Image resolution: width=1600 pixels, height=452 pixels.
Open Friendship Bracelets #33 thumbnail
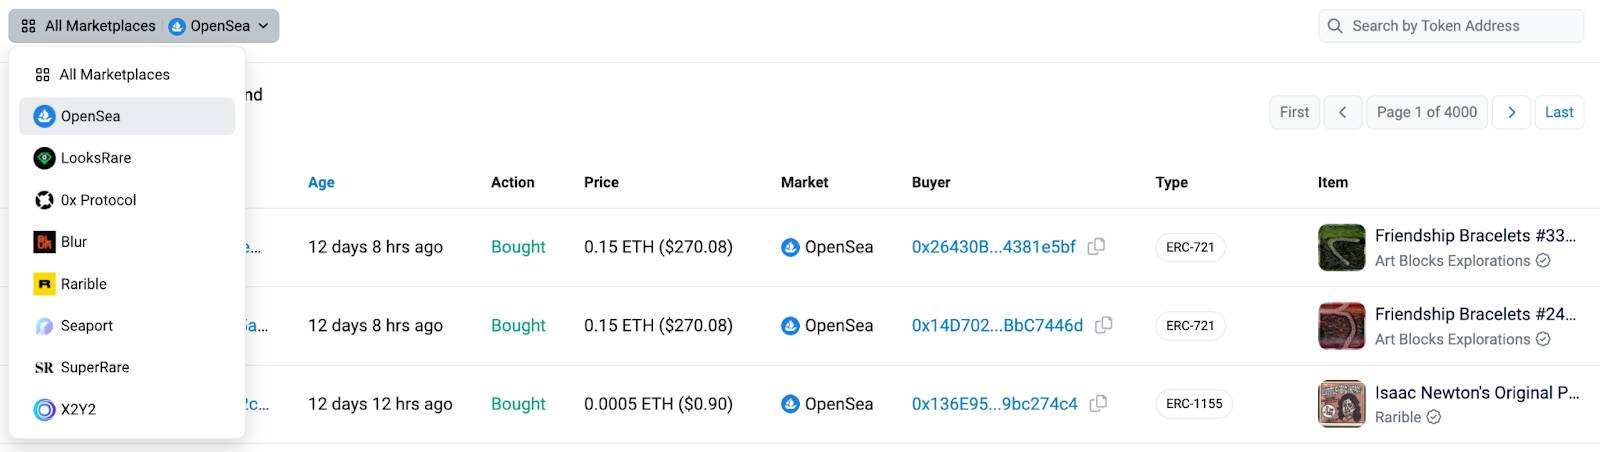(1342, 248)
